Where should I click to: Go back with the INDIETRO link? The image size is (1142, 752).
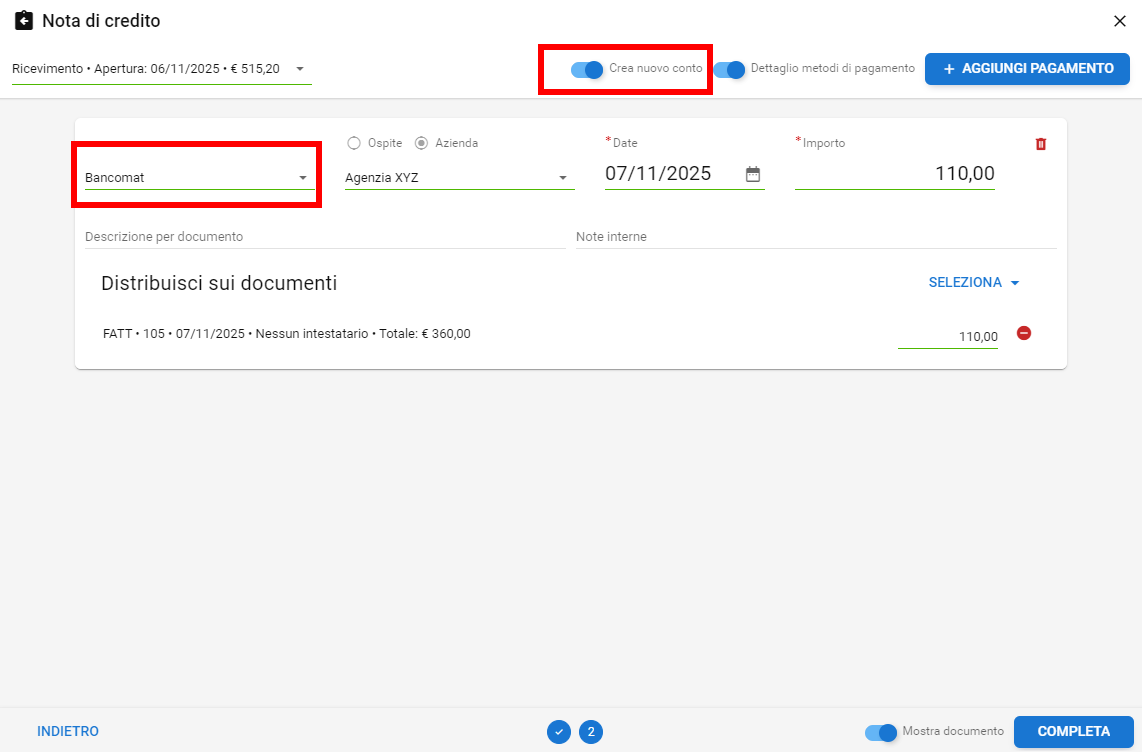point(68,732)
